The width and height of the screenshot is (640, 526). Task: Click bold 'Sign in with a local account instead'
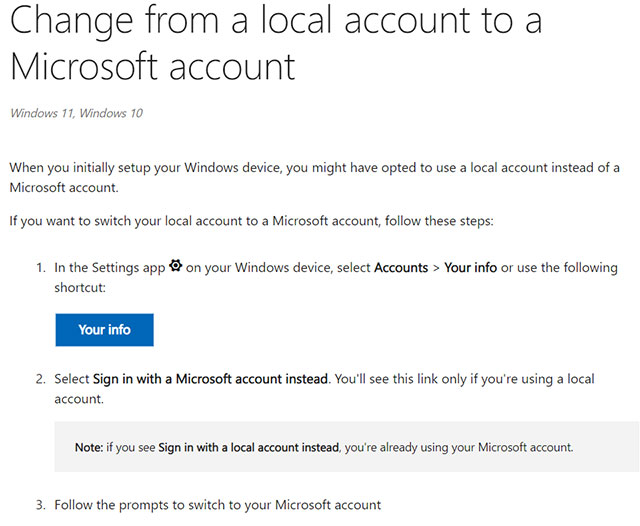pyautogui.click(x=247, y=446)
